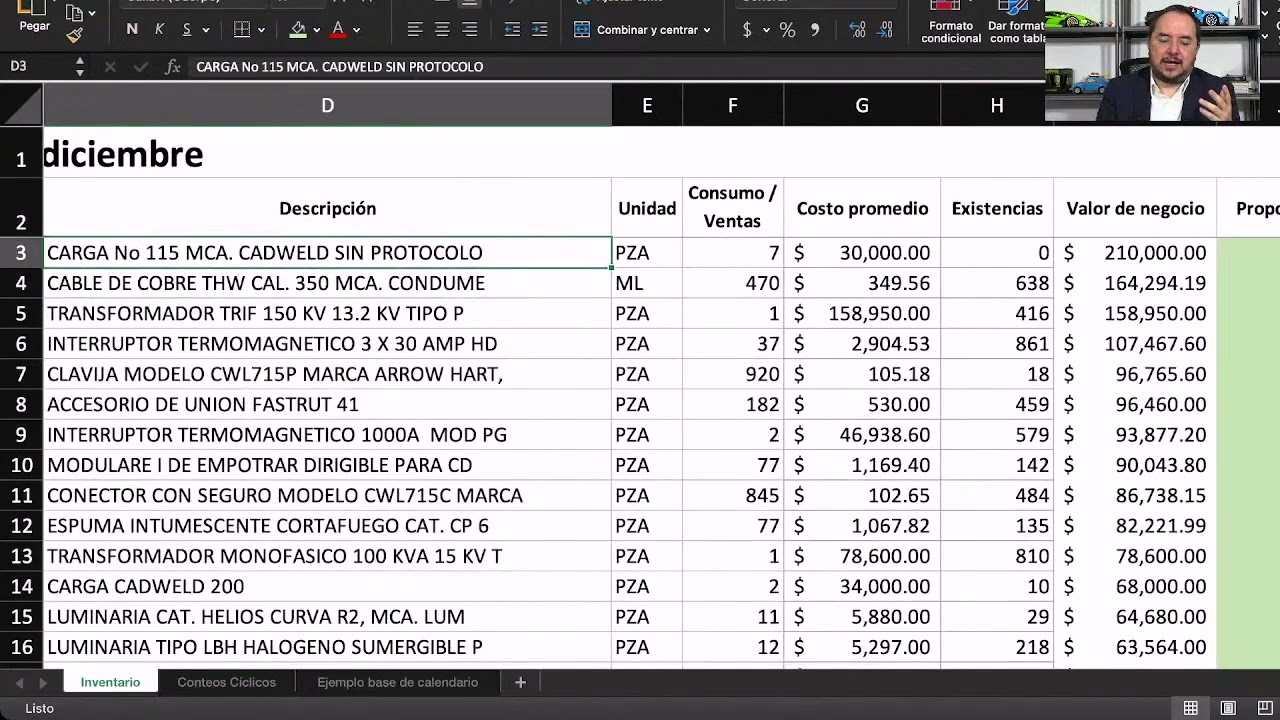Click the format painter brush icon
This screenshot has height=720, width=1280.
tap(74, 36)
